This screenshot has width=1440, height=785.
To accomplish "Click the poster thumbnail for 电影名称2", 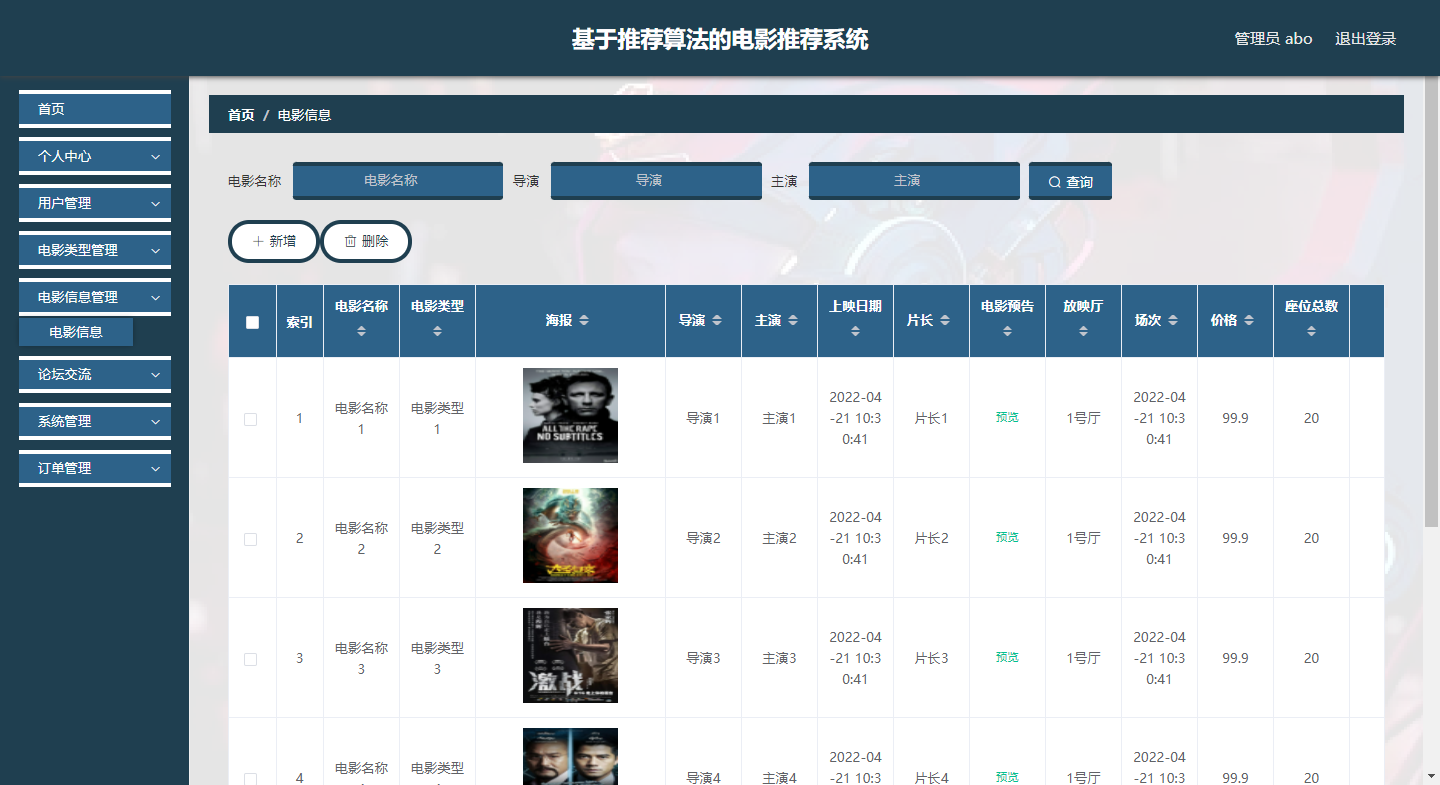I will point(570,535).
